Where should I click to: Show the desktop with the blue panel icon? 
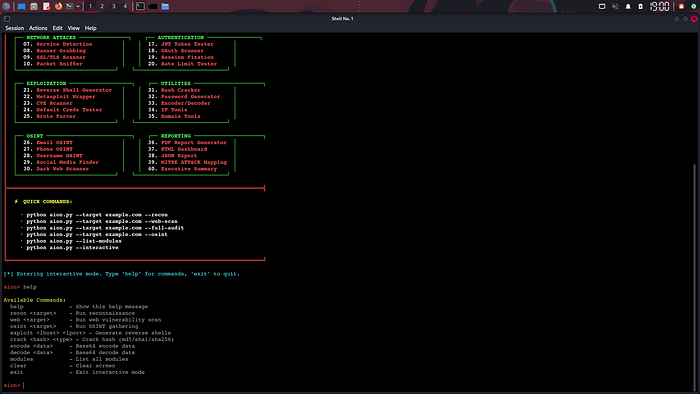pyautogui.click(x=21, y=6)
